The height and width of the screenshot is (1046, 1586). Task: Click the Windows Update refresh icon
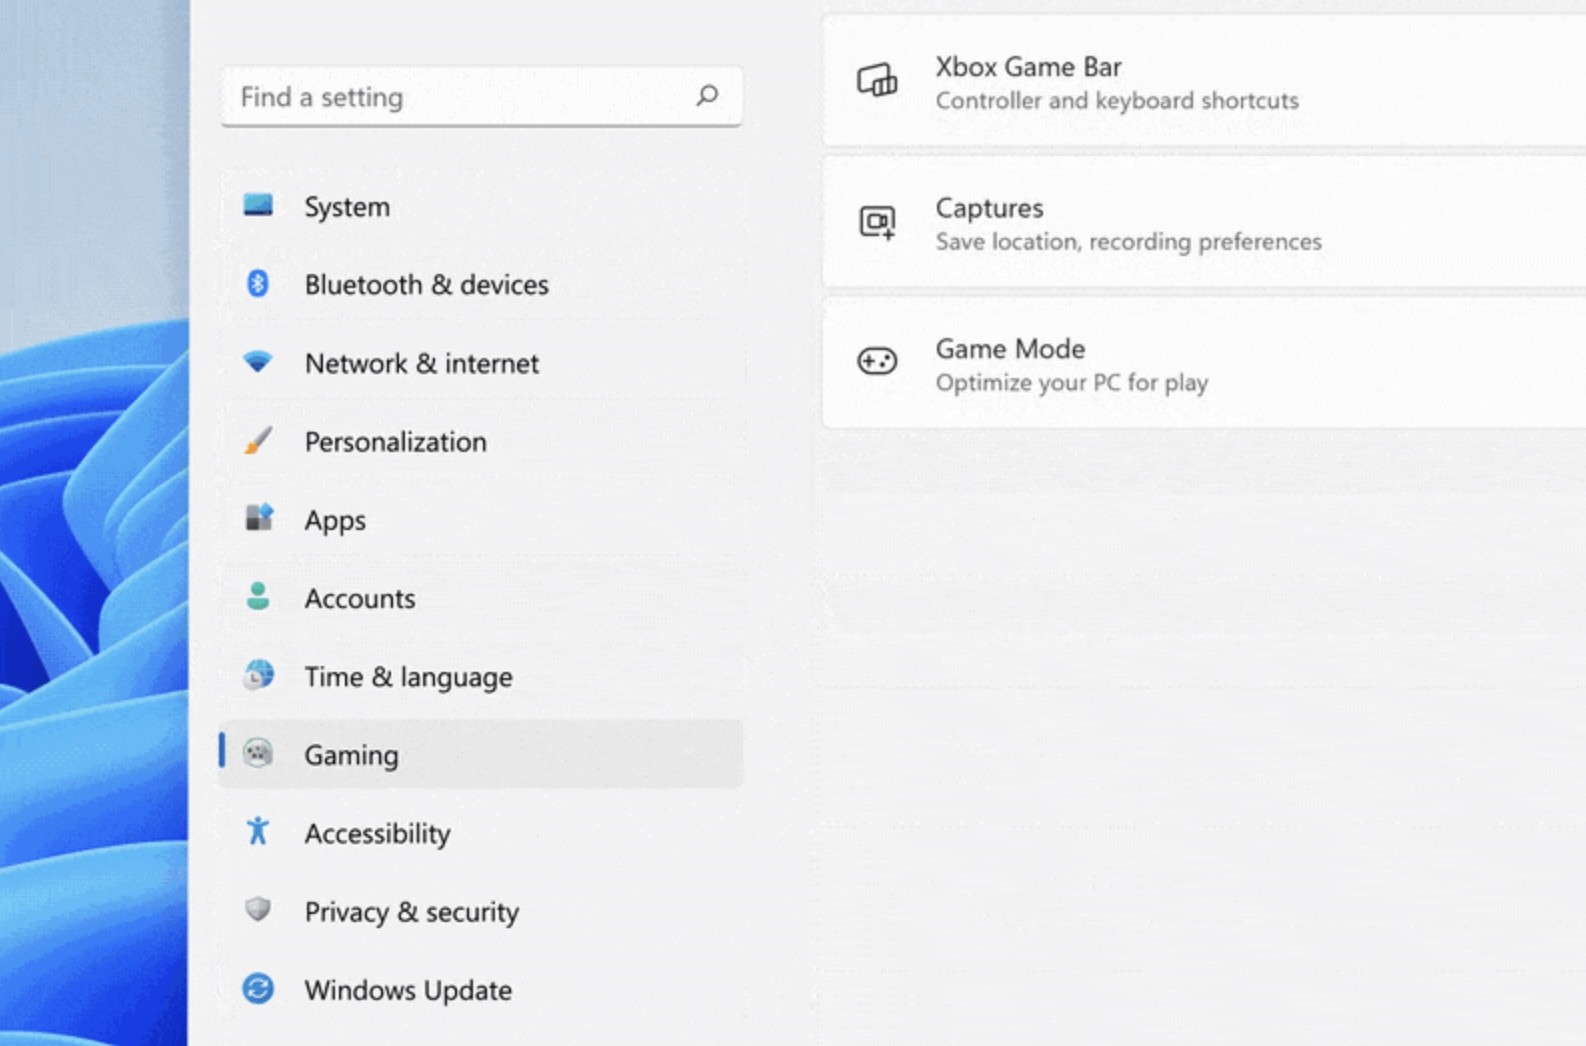tap(258, 988)
